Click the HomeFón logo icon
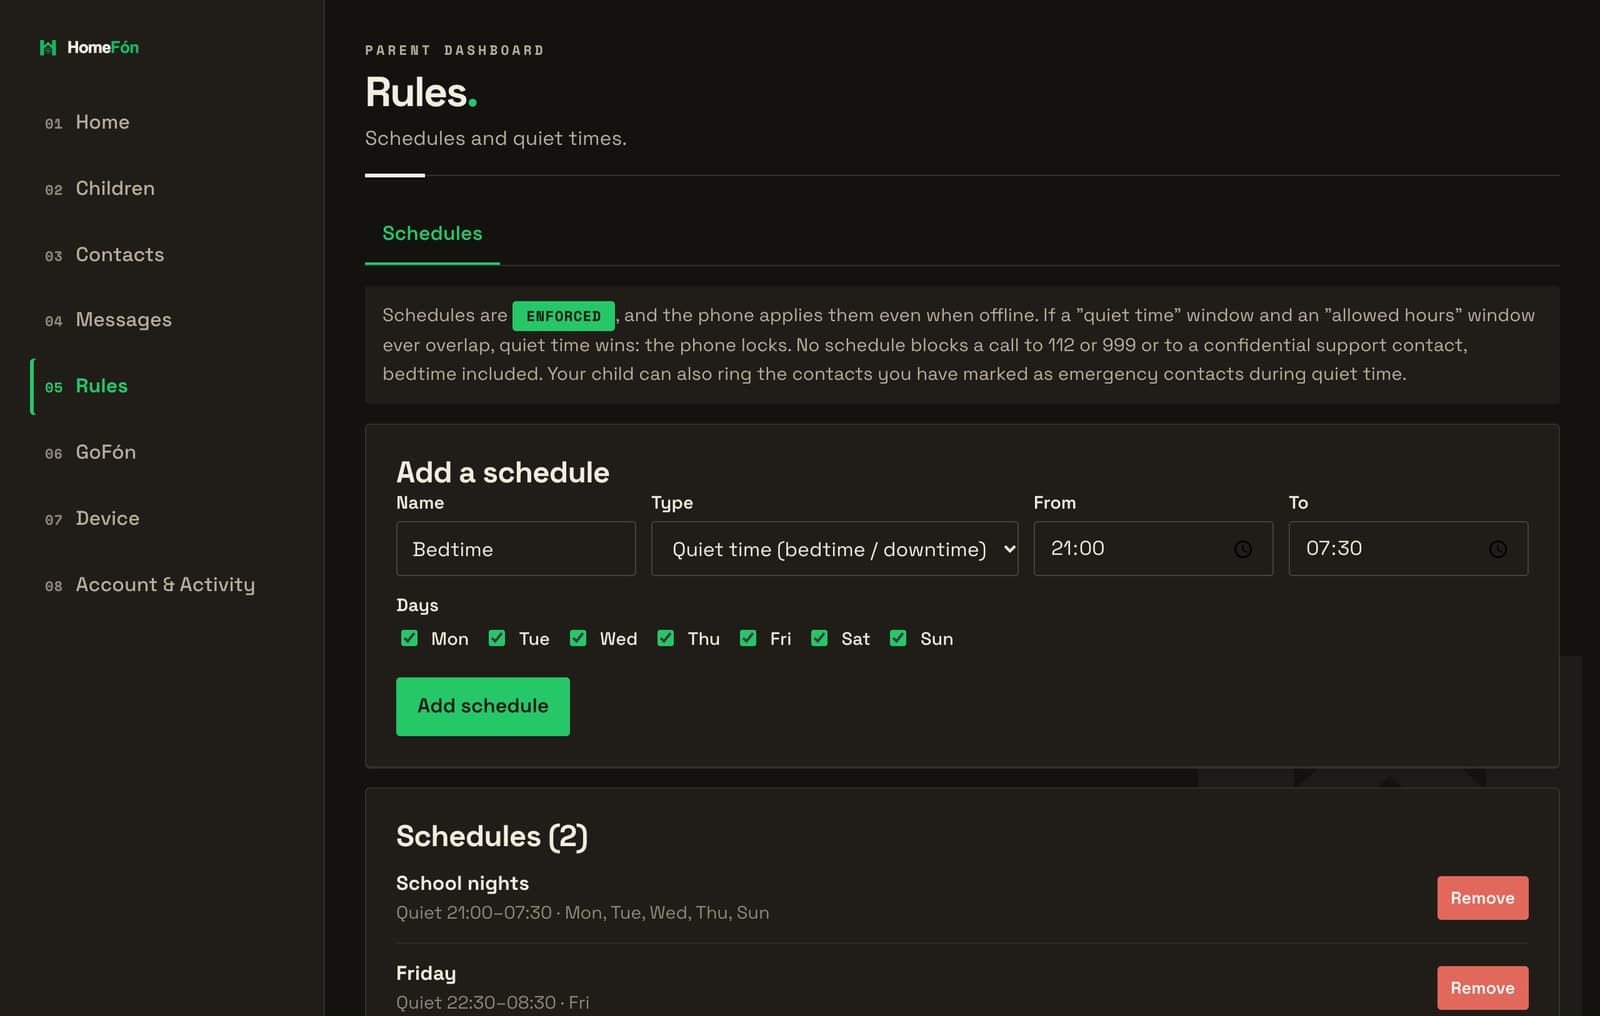The height and width of the screenshot is (1016, 1600). click(47, 47)
